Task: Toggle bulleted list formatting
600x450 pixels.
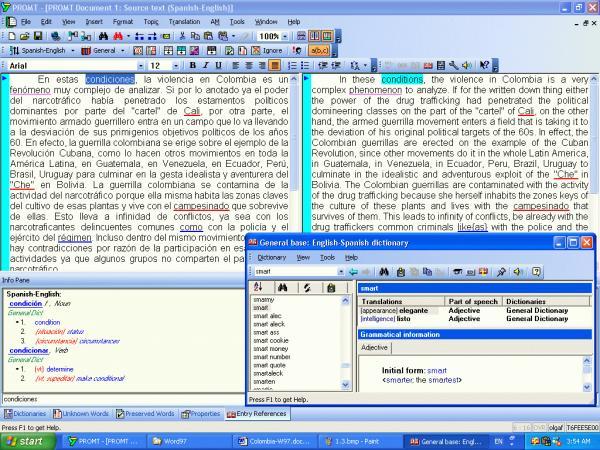Action: click(x=305, y=65)
